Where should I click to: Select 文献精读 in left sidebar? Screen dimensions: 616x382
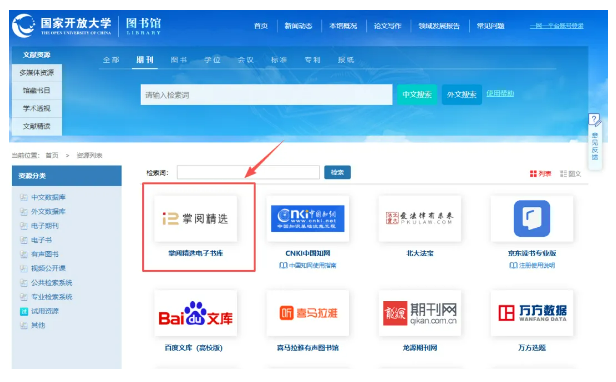tap(37, 127)
